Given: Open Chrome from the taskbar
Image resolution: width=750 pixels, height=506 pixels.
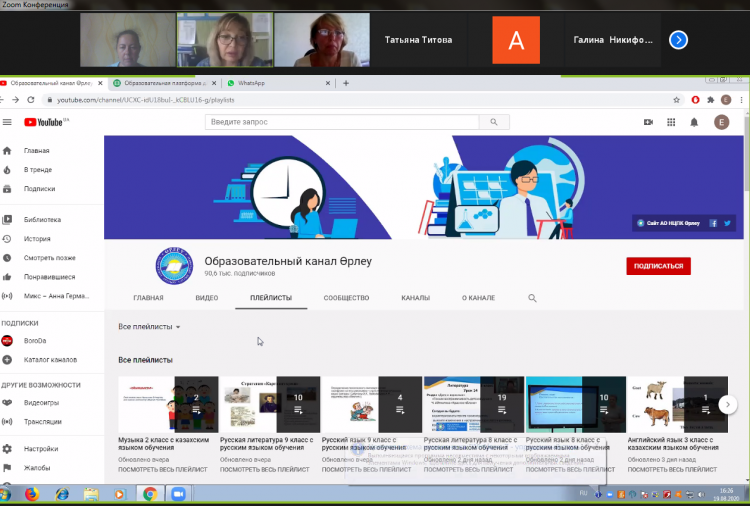Looking at the screenshot, I should 150,494.
